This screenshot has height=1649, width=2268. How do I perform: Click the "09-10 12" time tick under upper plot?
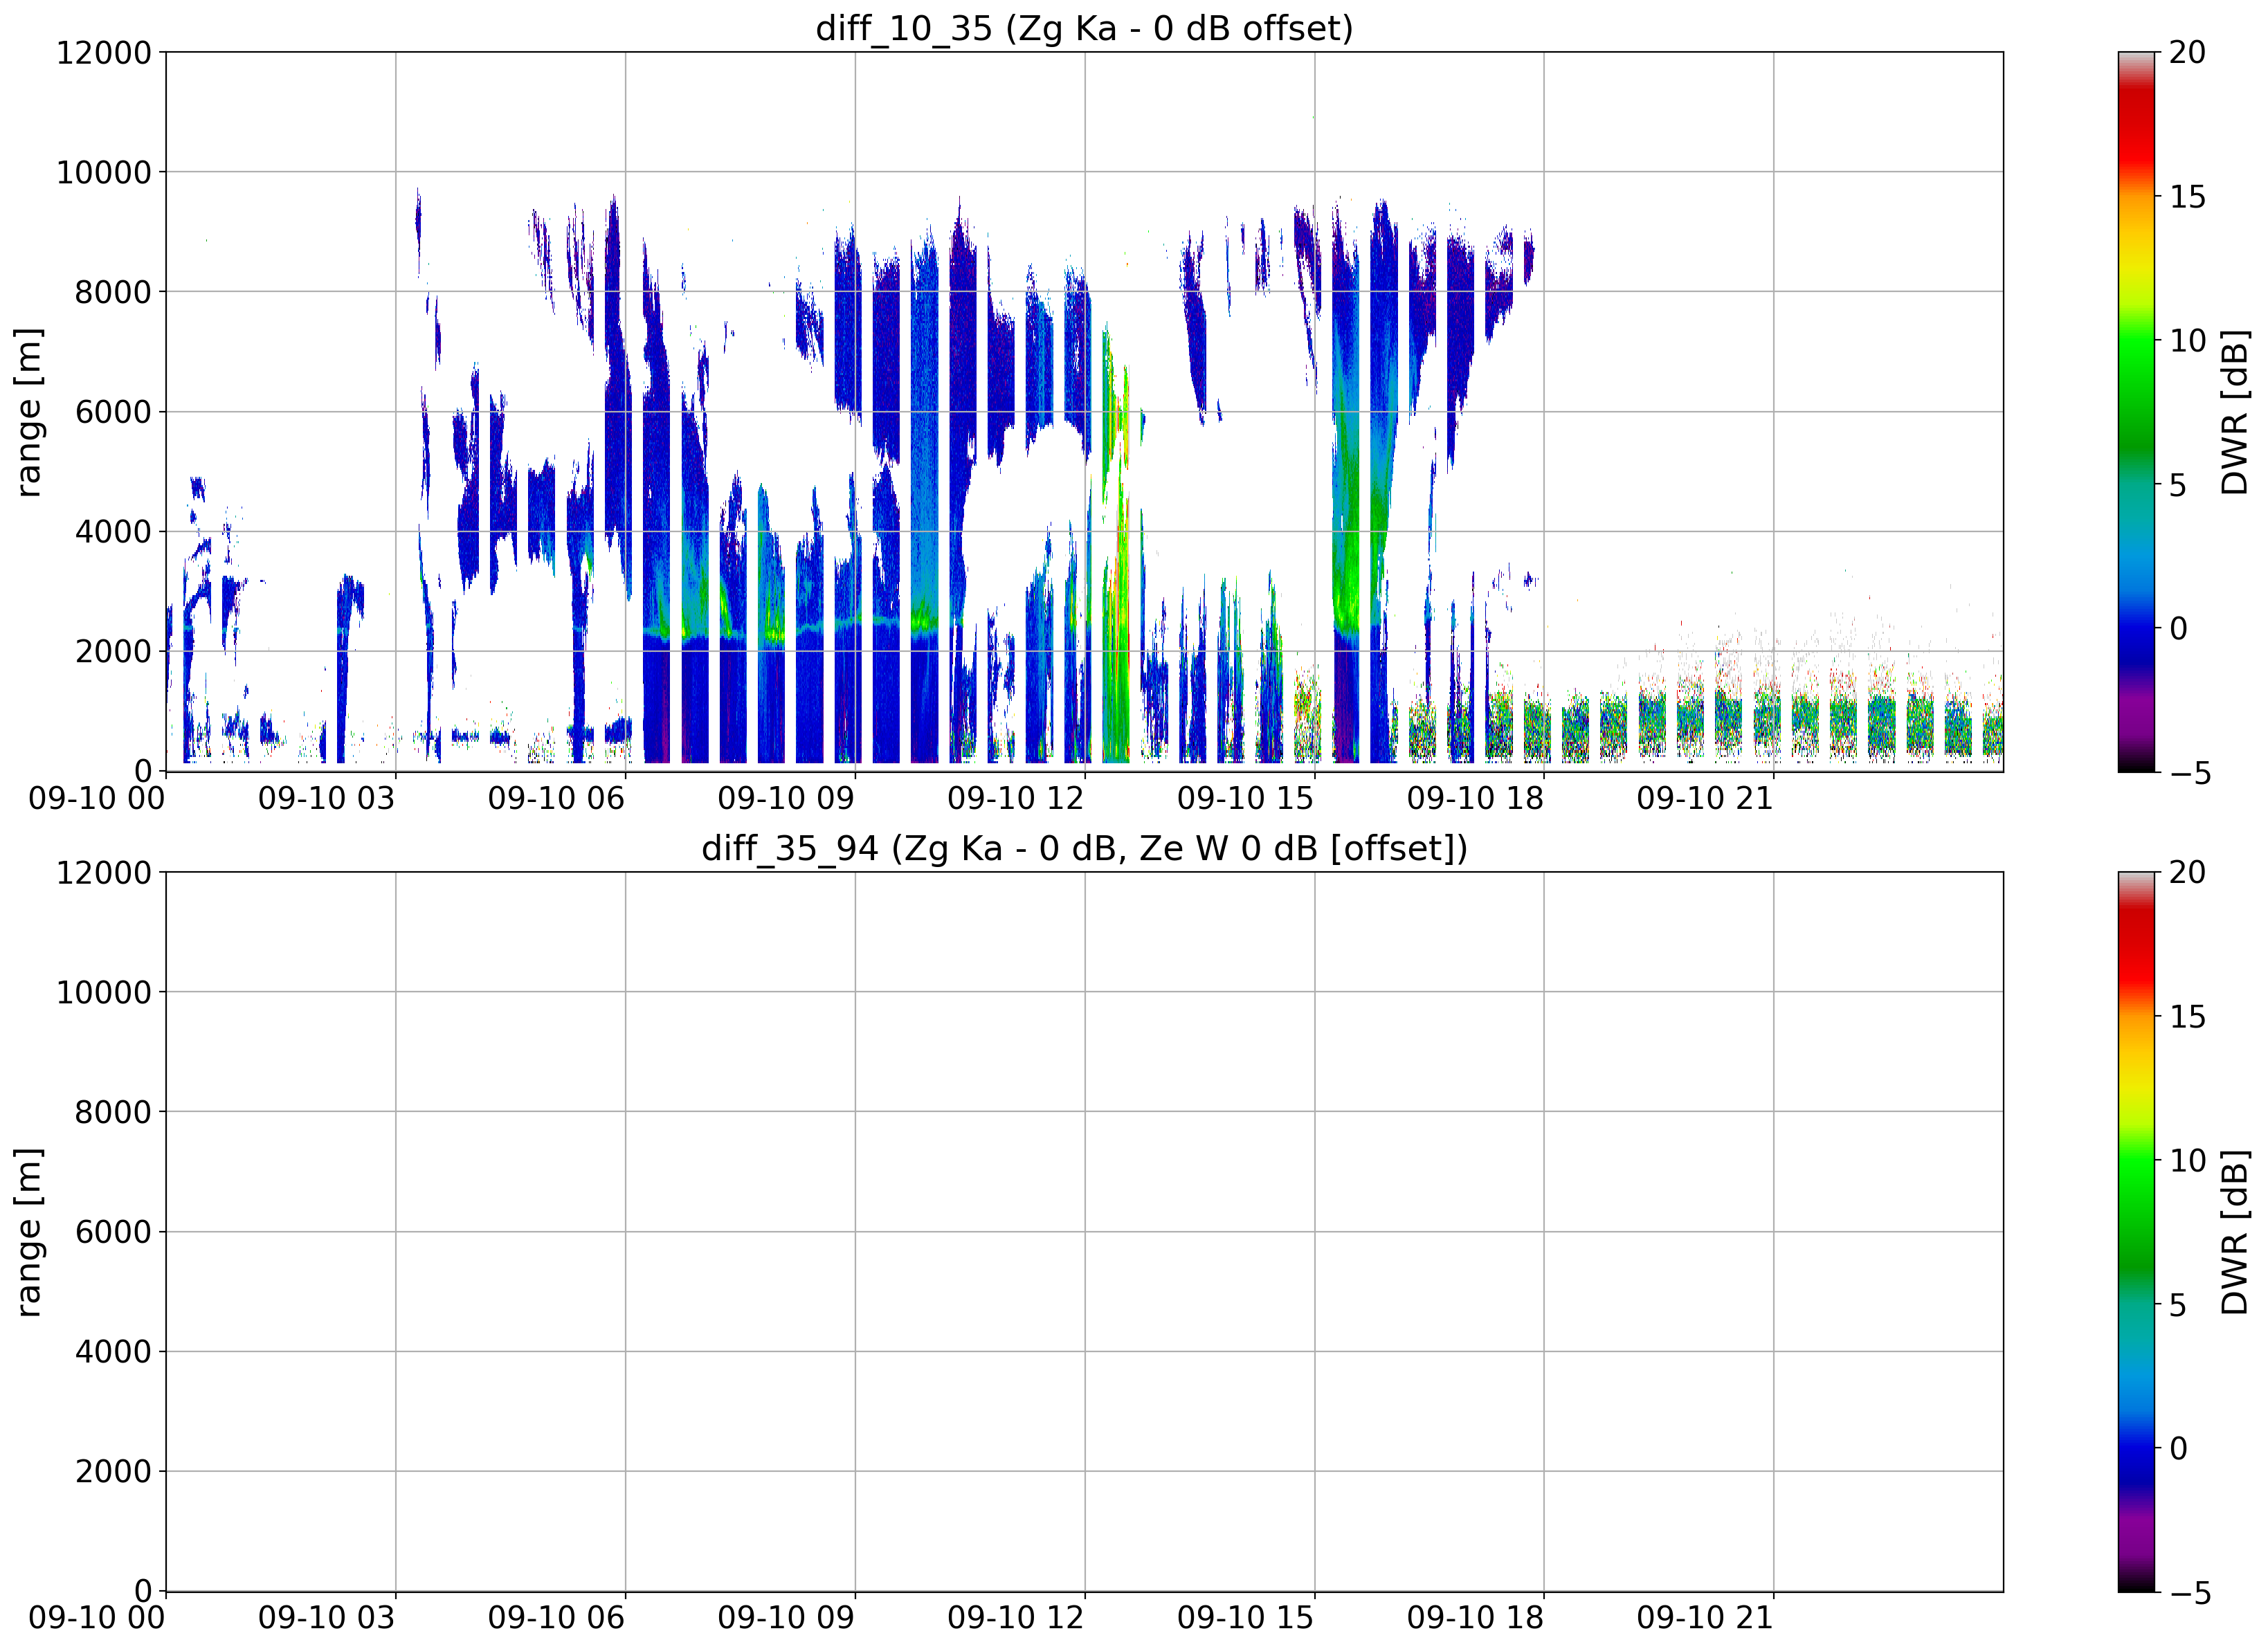pyautogui.click(x=1016, y=798)
